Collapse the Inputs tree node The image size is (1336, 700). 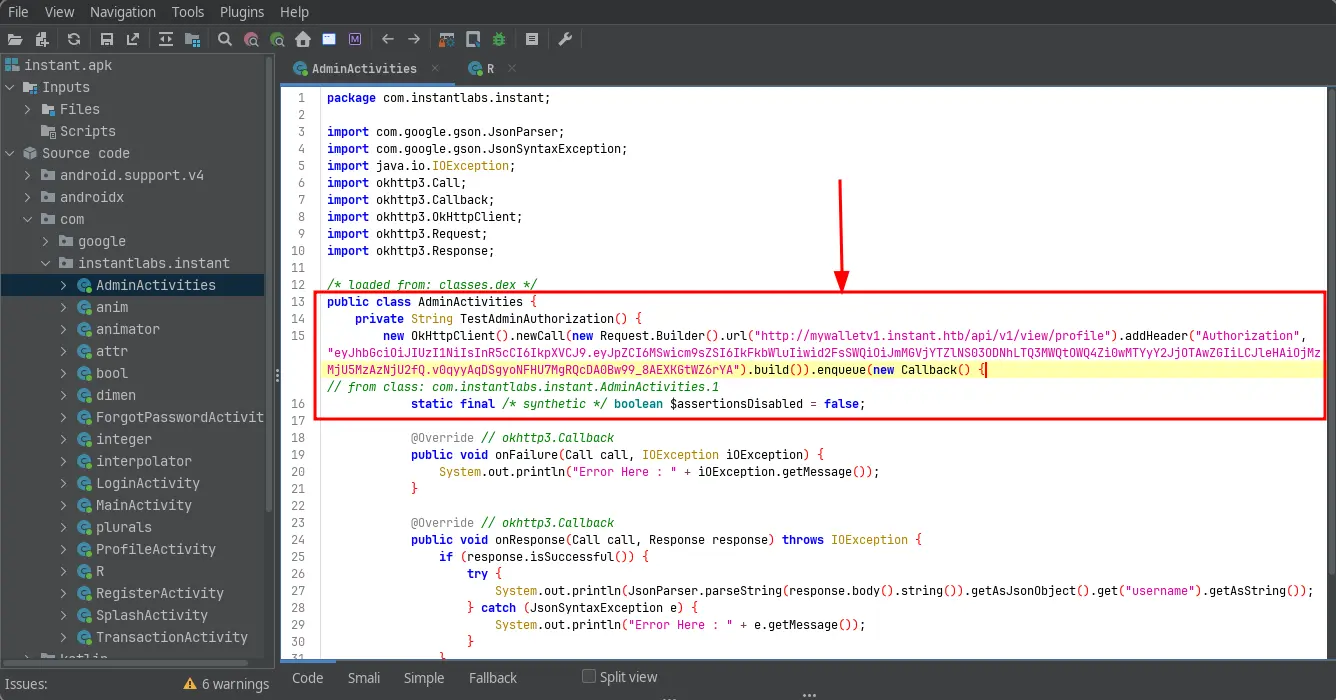point(11,87)
